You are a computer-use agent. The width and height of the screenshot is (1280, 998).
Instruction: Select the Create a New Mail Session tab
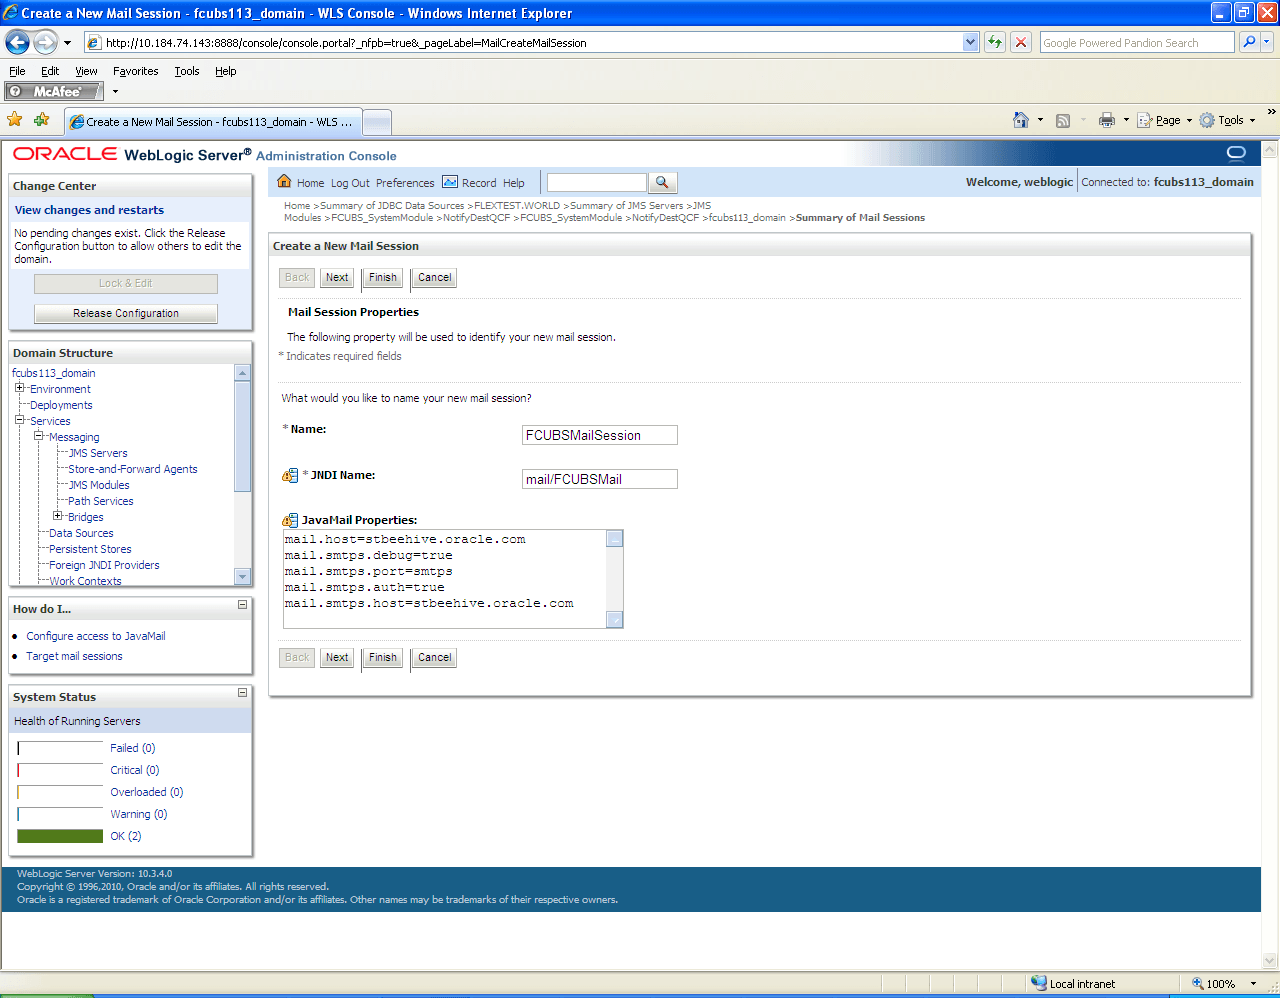pos(212,122)
